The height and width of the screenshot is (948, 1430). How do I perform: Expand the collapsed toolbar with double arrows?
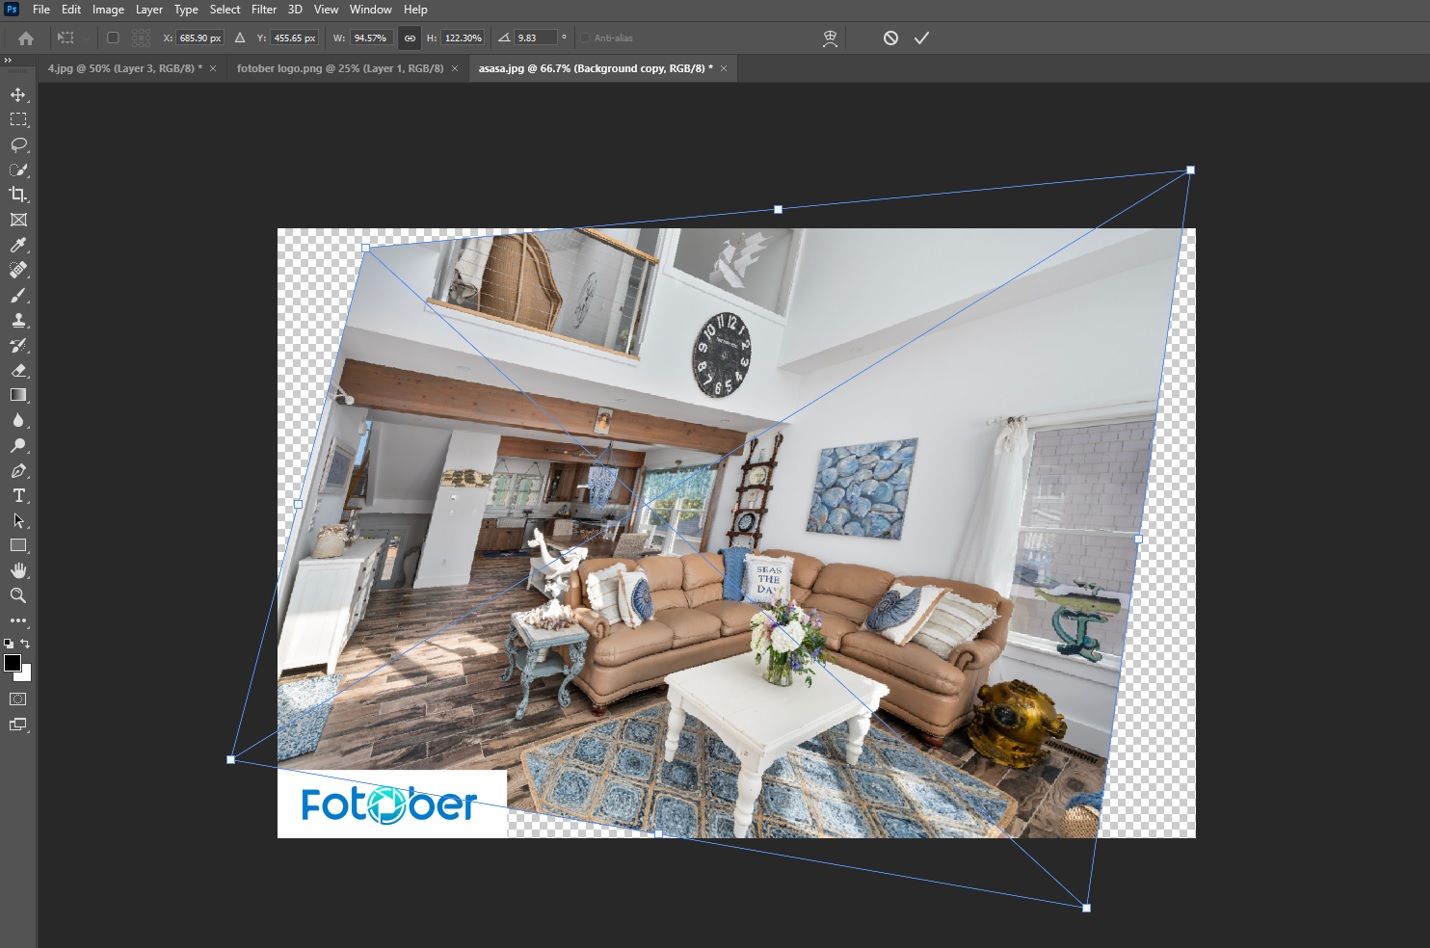[8, 61]
